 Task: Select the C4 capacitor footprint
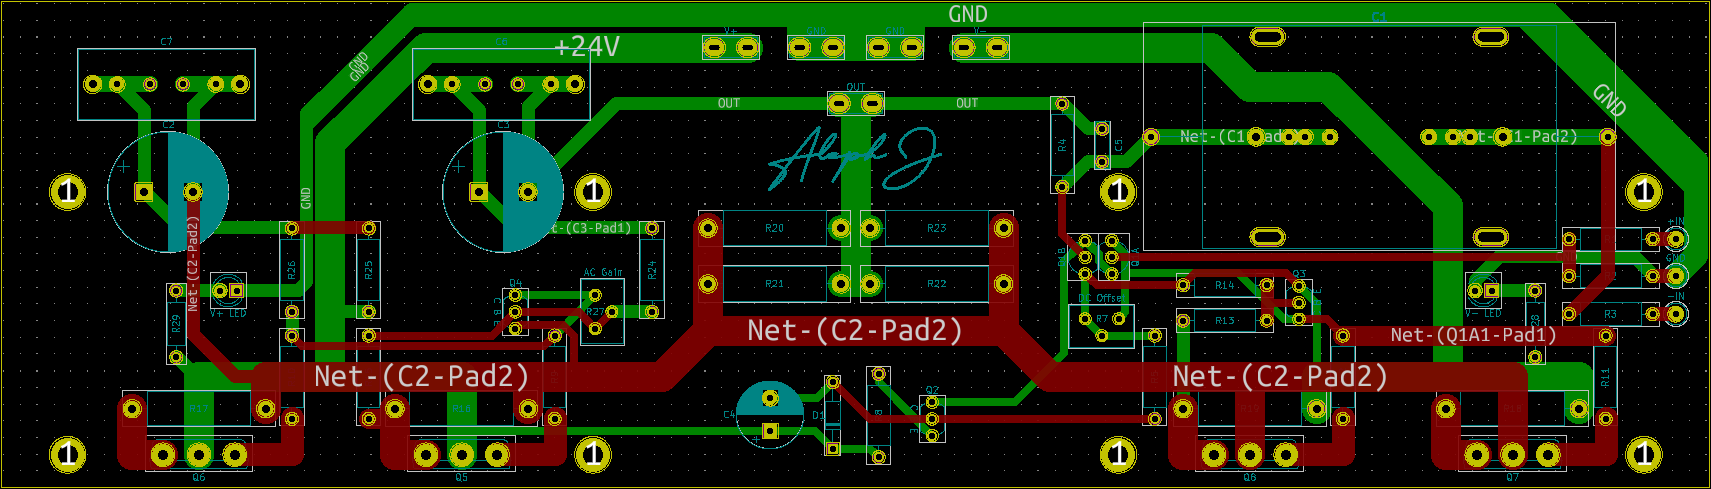(770, 415)
